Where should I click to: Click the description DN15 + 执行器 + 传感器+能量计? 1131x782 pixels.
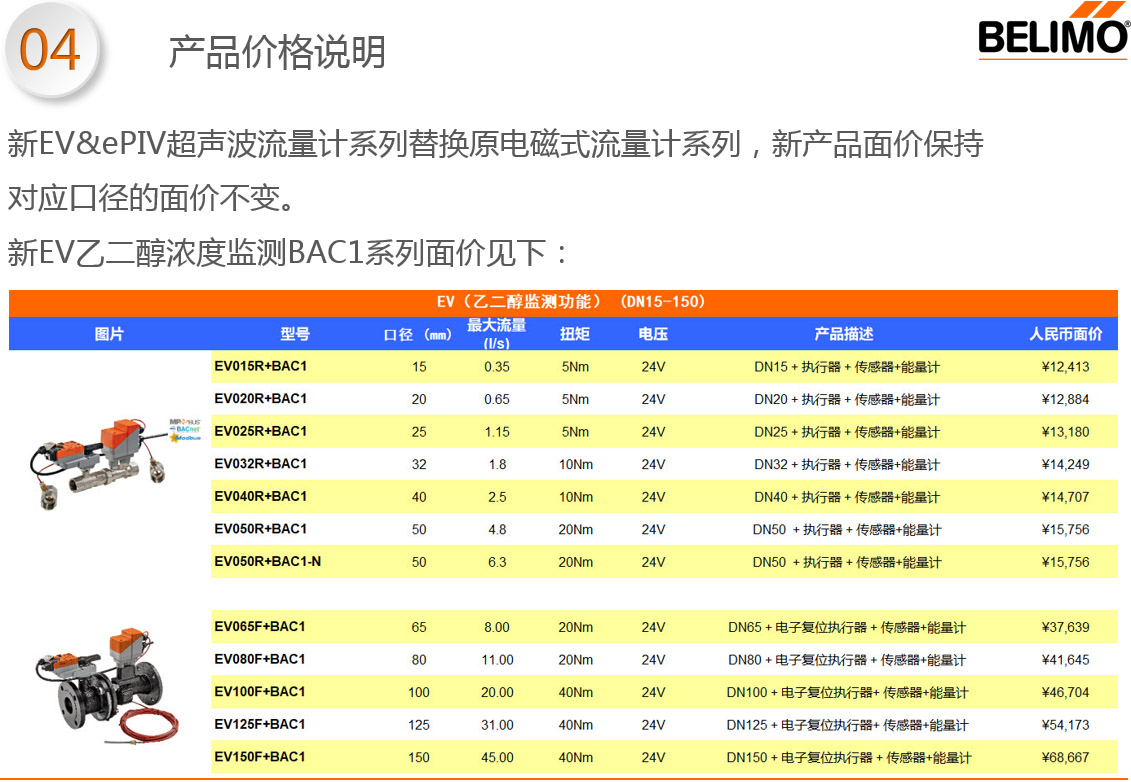click(x=847, y=366)
